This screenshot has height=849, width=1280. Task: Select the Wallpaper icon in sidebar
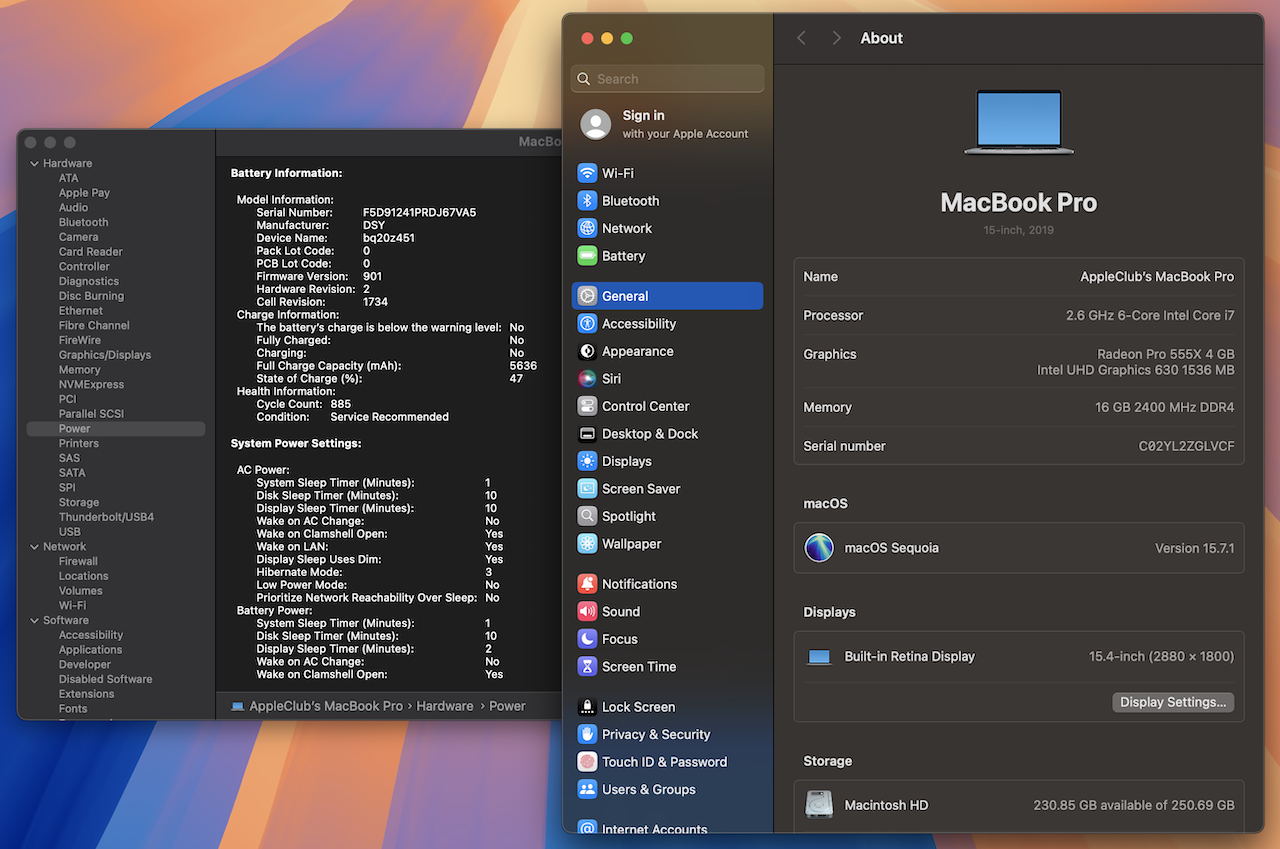[x=587, y=544]
